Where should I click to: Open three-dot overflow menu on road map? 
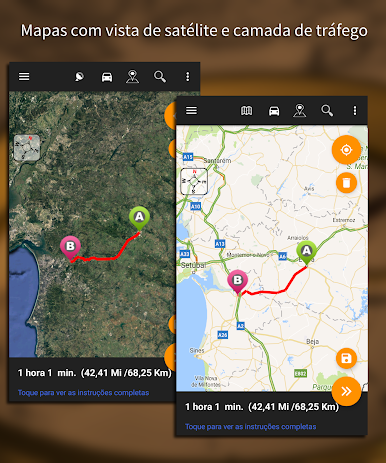355,110
